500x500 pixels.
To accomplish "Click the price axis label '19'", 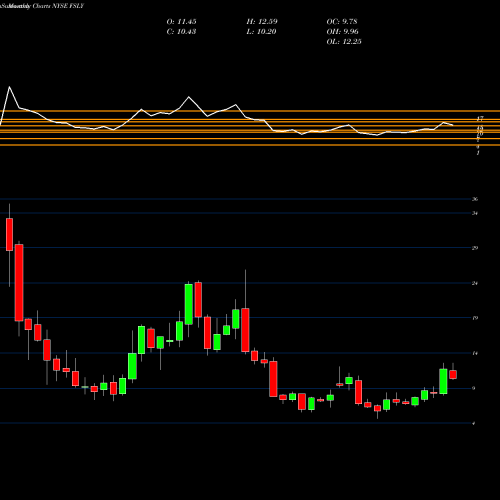I will click(475, 318).
